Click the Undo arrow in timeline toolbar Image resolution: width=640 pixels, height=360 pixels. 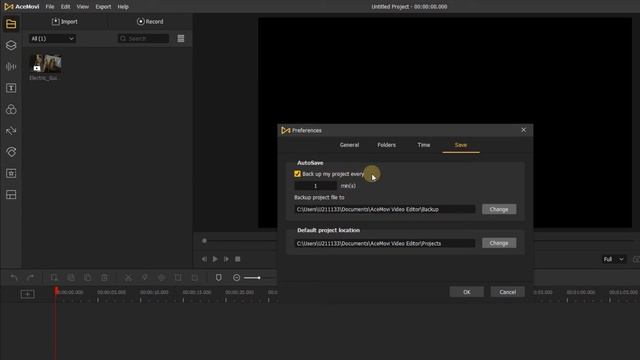tap(14, 278)
